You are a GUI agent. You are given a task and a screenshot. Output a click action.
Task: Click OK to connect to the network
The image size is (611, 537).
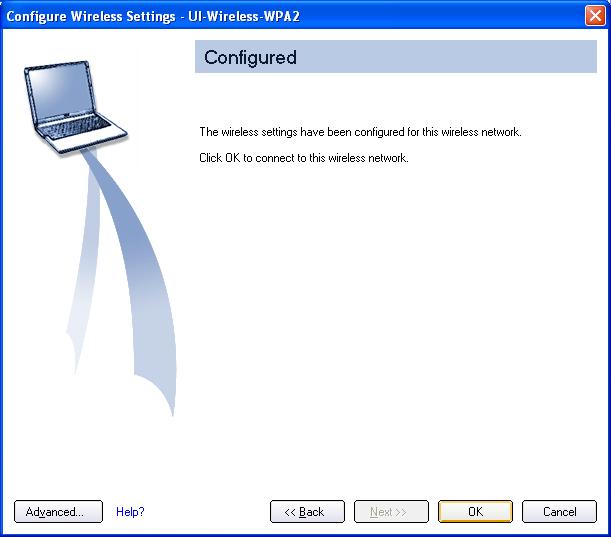click(475, 511)
